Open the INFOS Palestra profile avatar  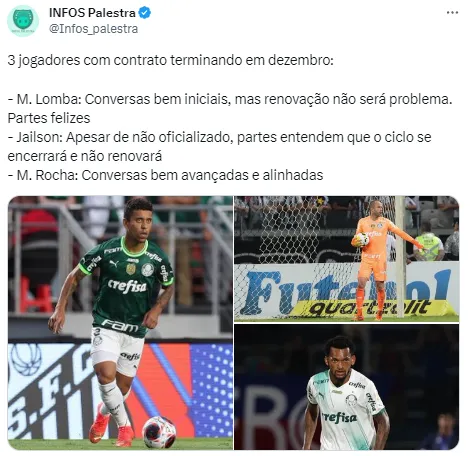pos(23,21)
